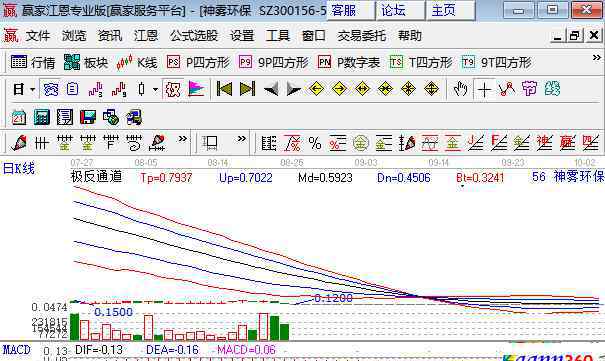This screenshot has width=605, height=361.
Task: Jump to the first bar
Action: tap(224, 89)
